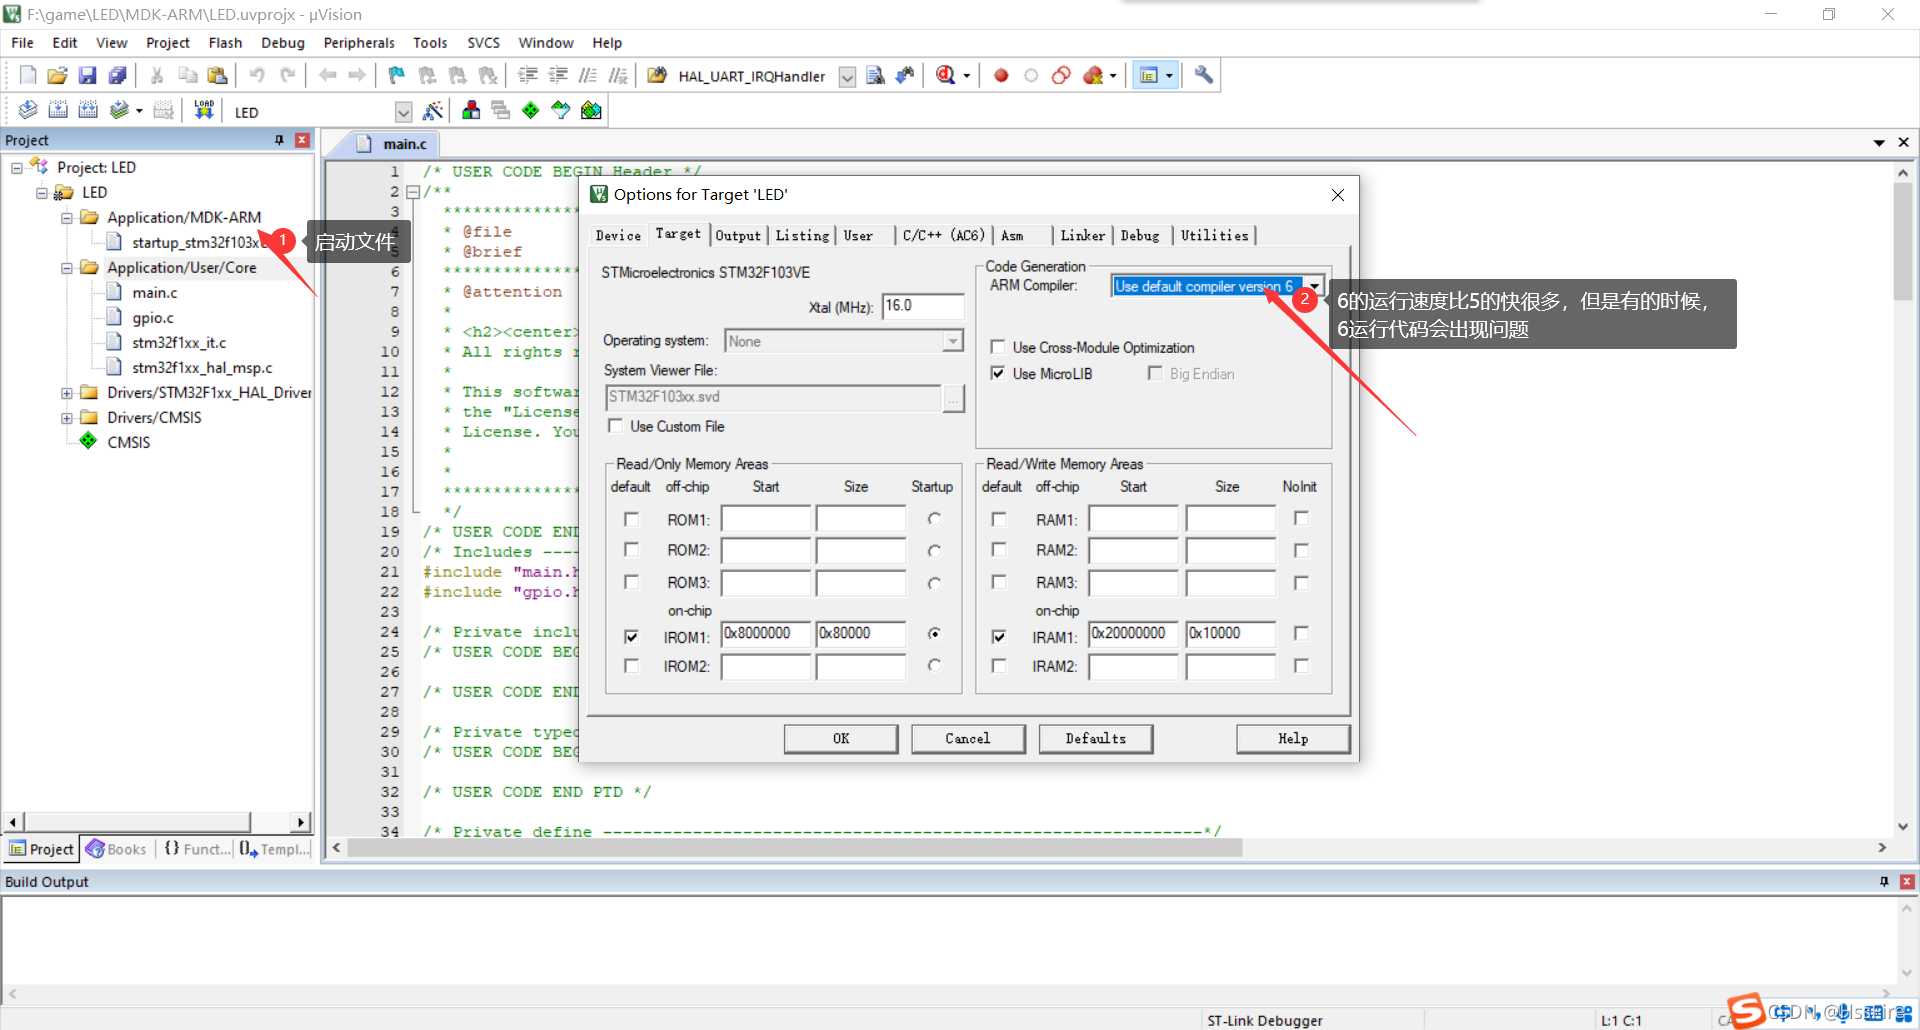Check the RAM1 default checkbox
This screenshot has width=1920, height=1030.
coord(998,519)
